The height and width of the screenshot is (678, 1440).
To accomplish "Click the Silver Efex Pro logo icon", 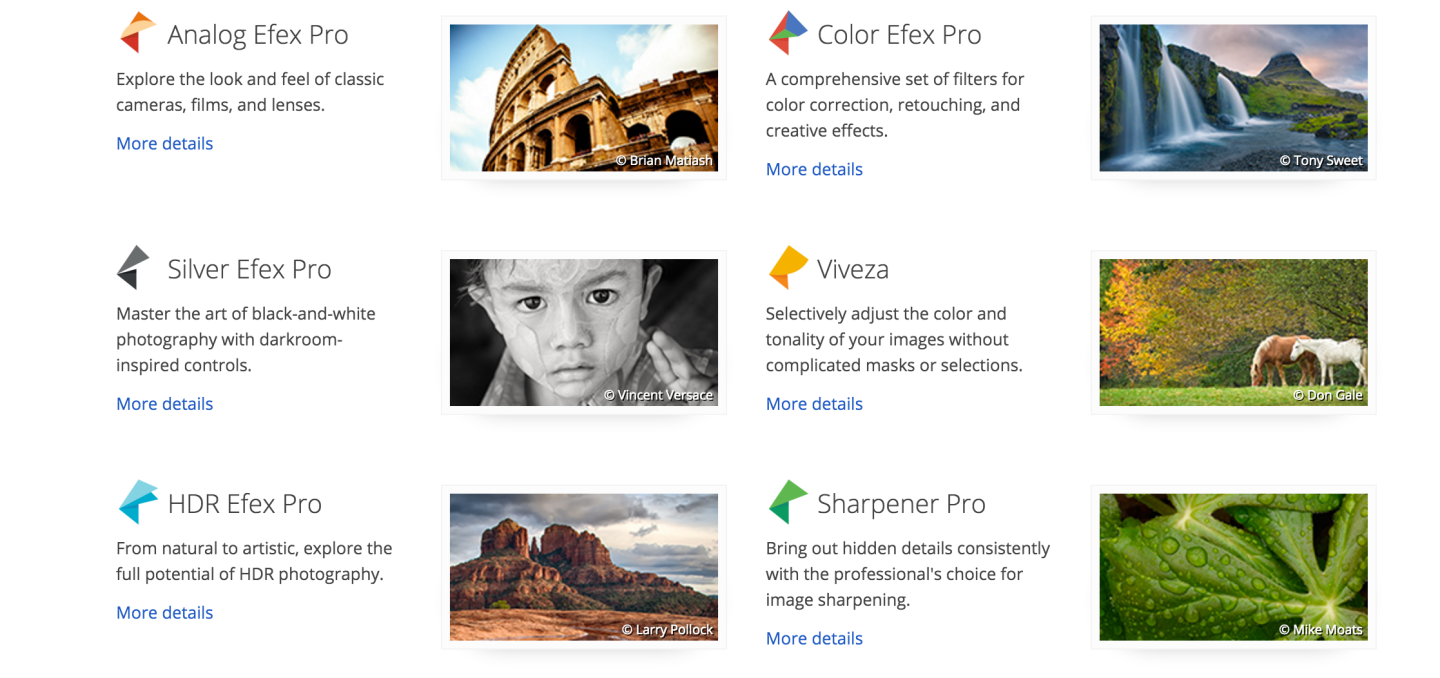I will (x=134, y=267).
